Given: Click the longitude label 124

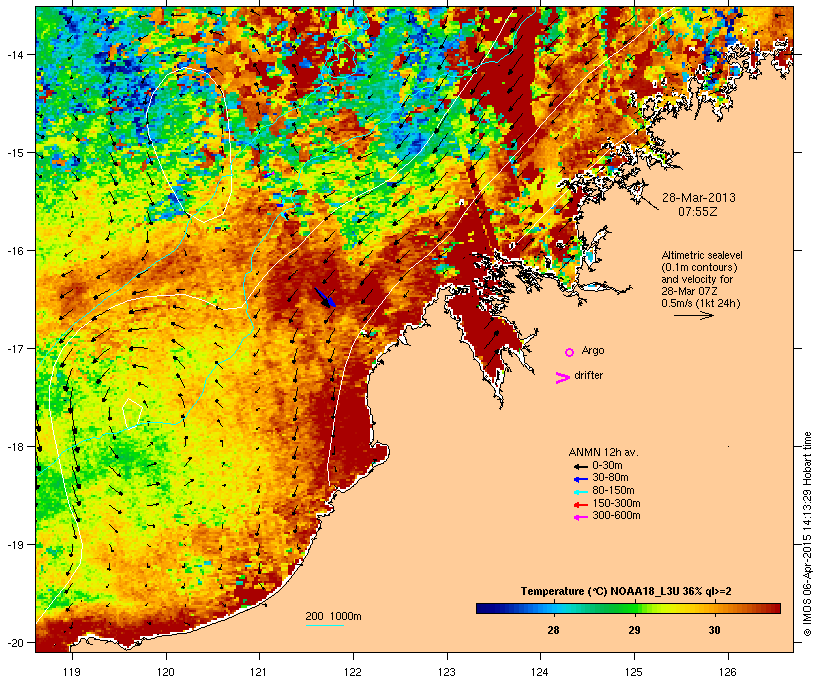Looking at the screenshot, I should 540,671.
